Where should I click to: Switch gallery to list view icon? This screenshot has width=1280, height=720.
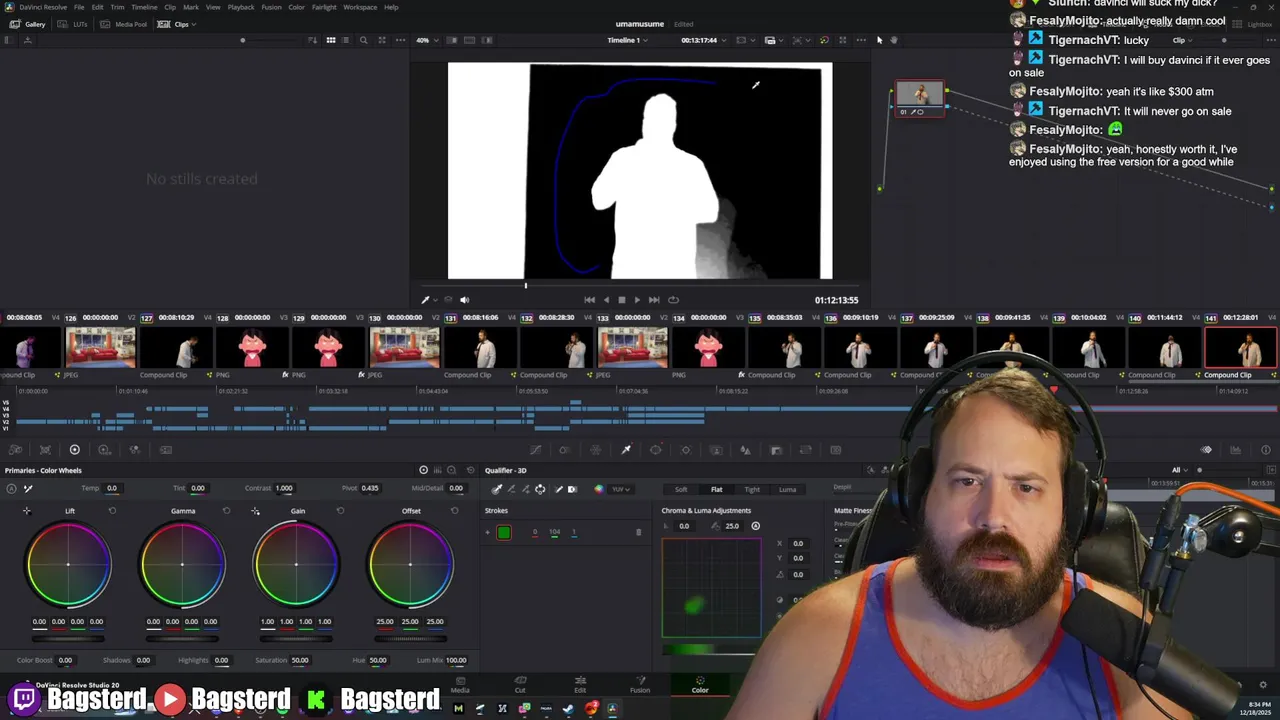347,40
